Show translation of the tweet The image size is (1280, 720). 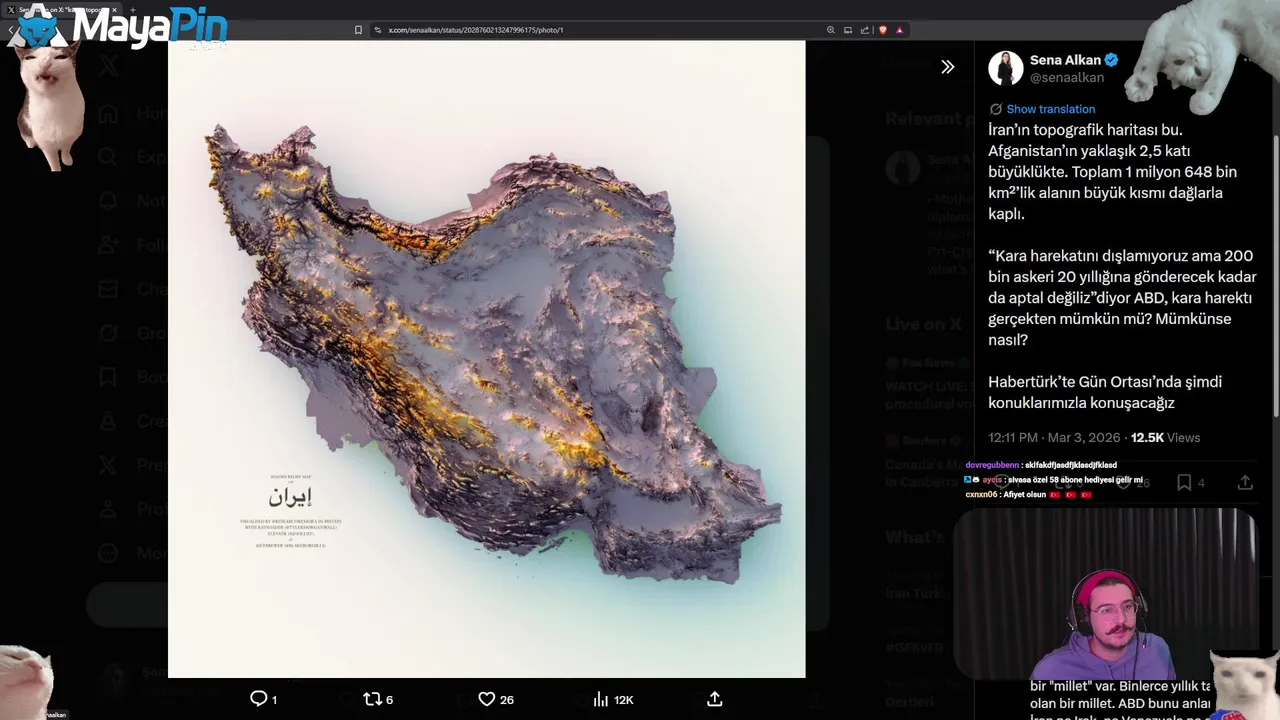(x=1050, y=109)
